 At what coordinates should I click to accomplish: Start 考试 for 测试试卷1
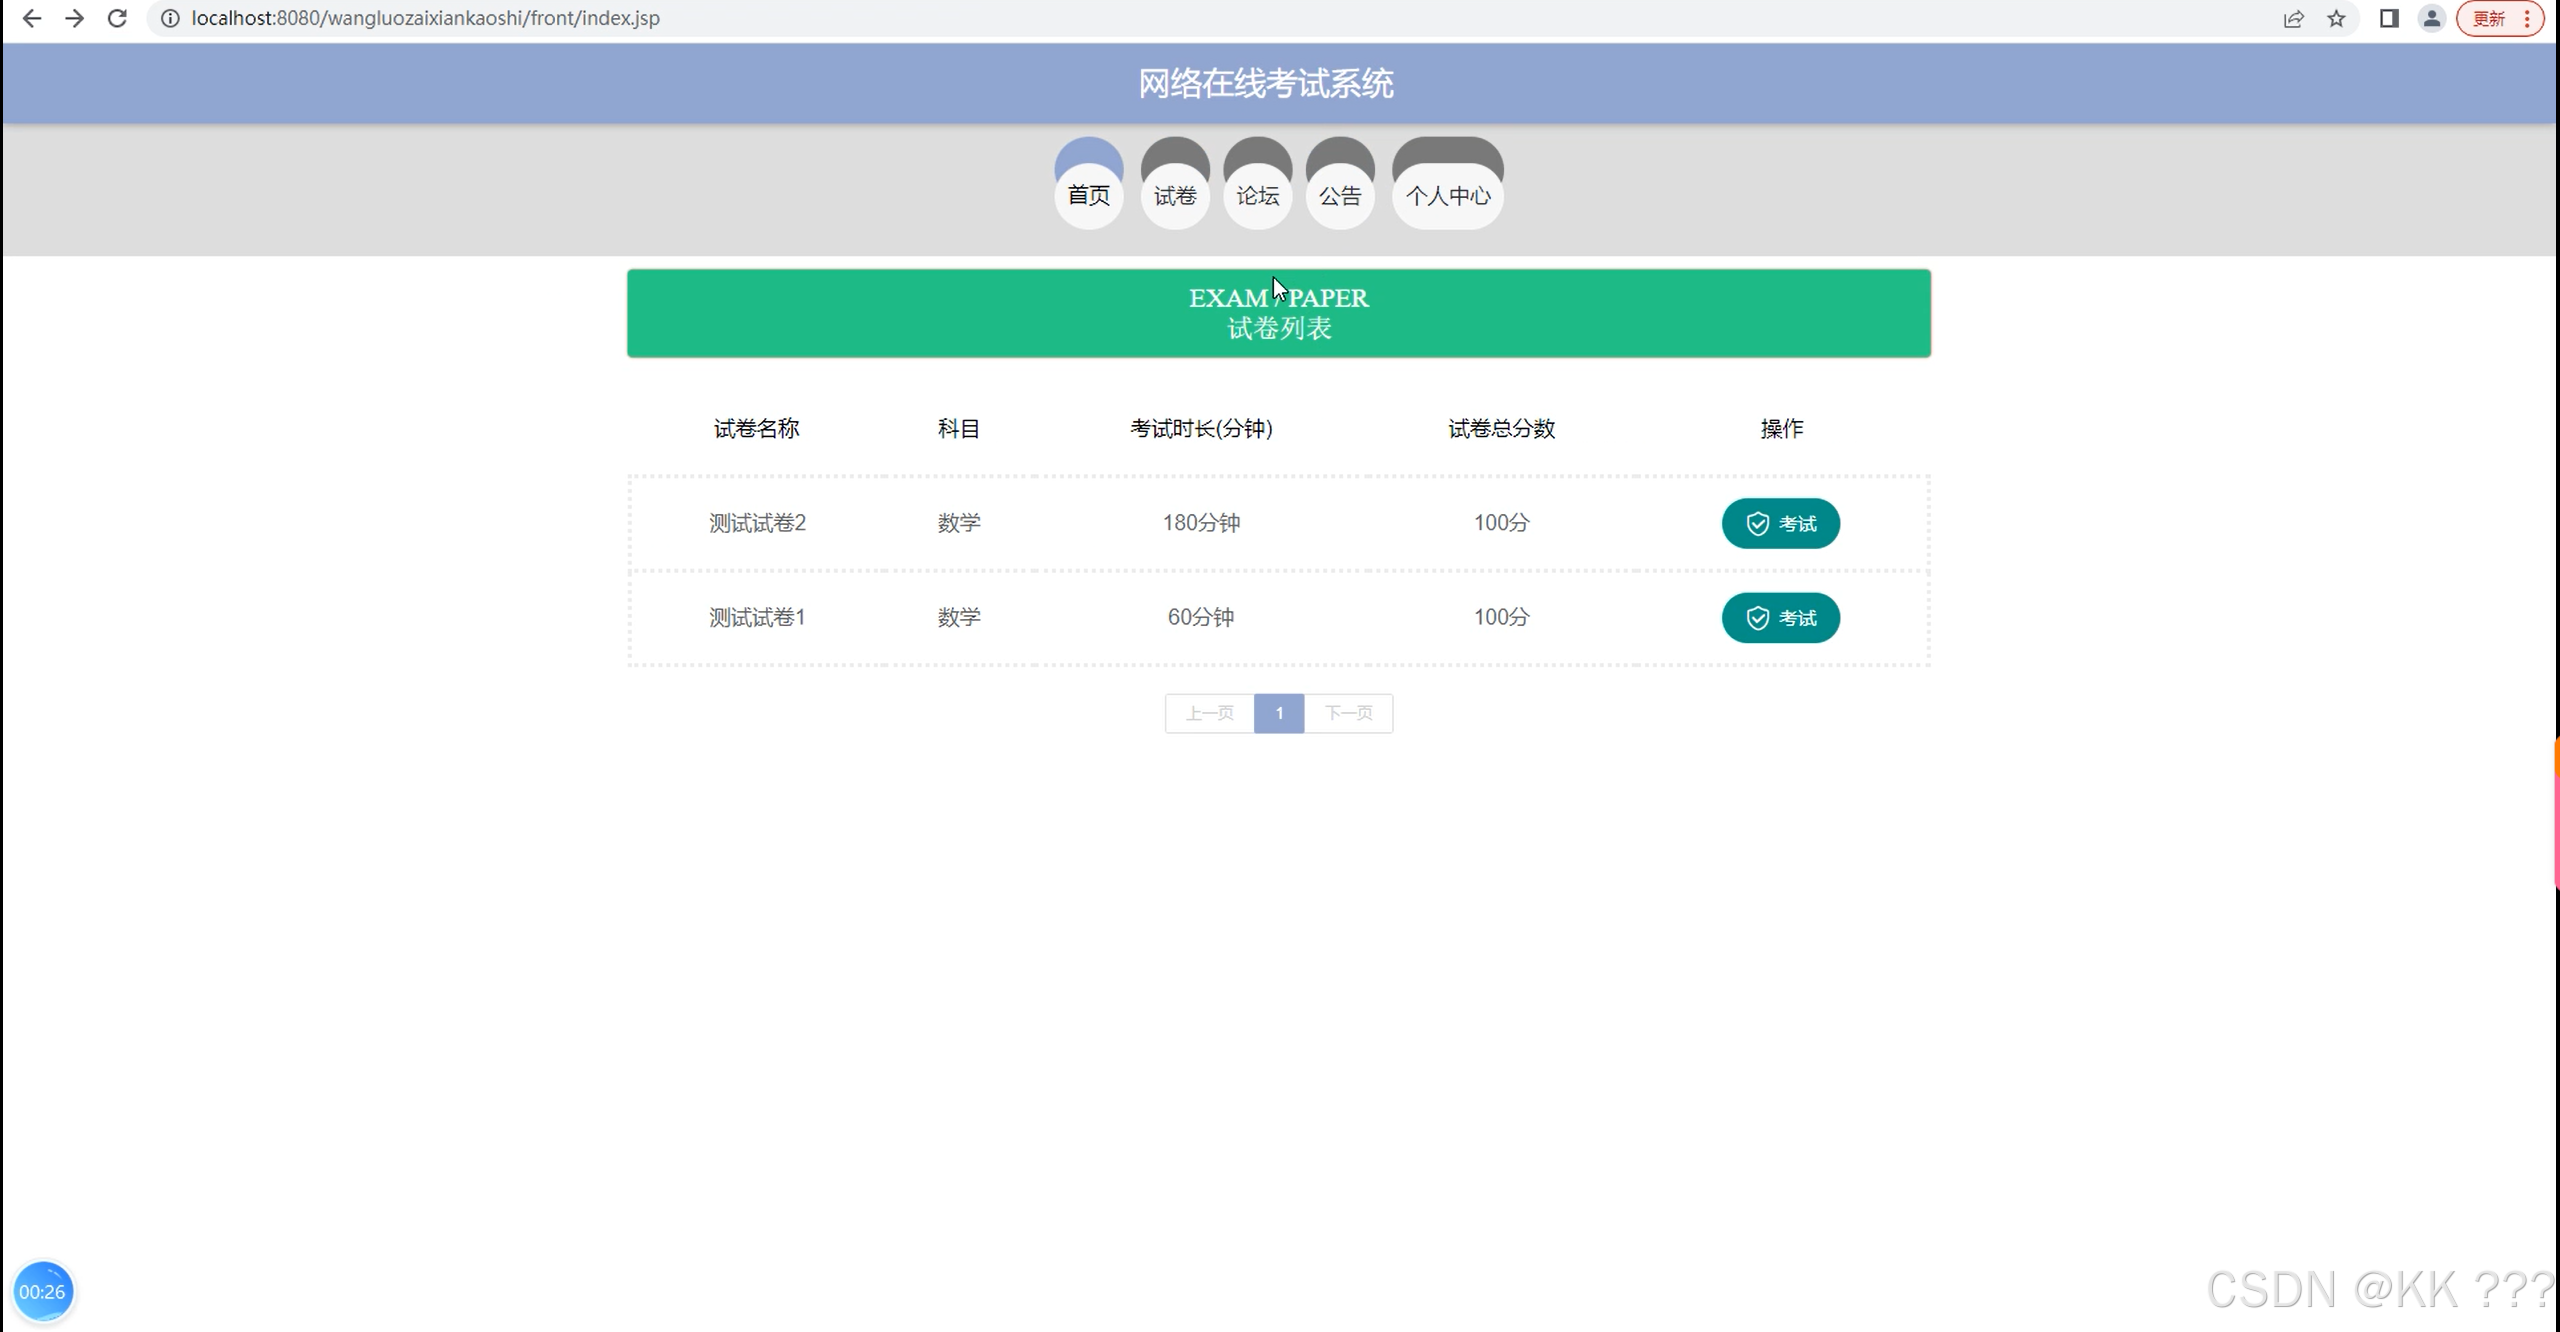pos(1780,617)
